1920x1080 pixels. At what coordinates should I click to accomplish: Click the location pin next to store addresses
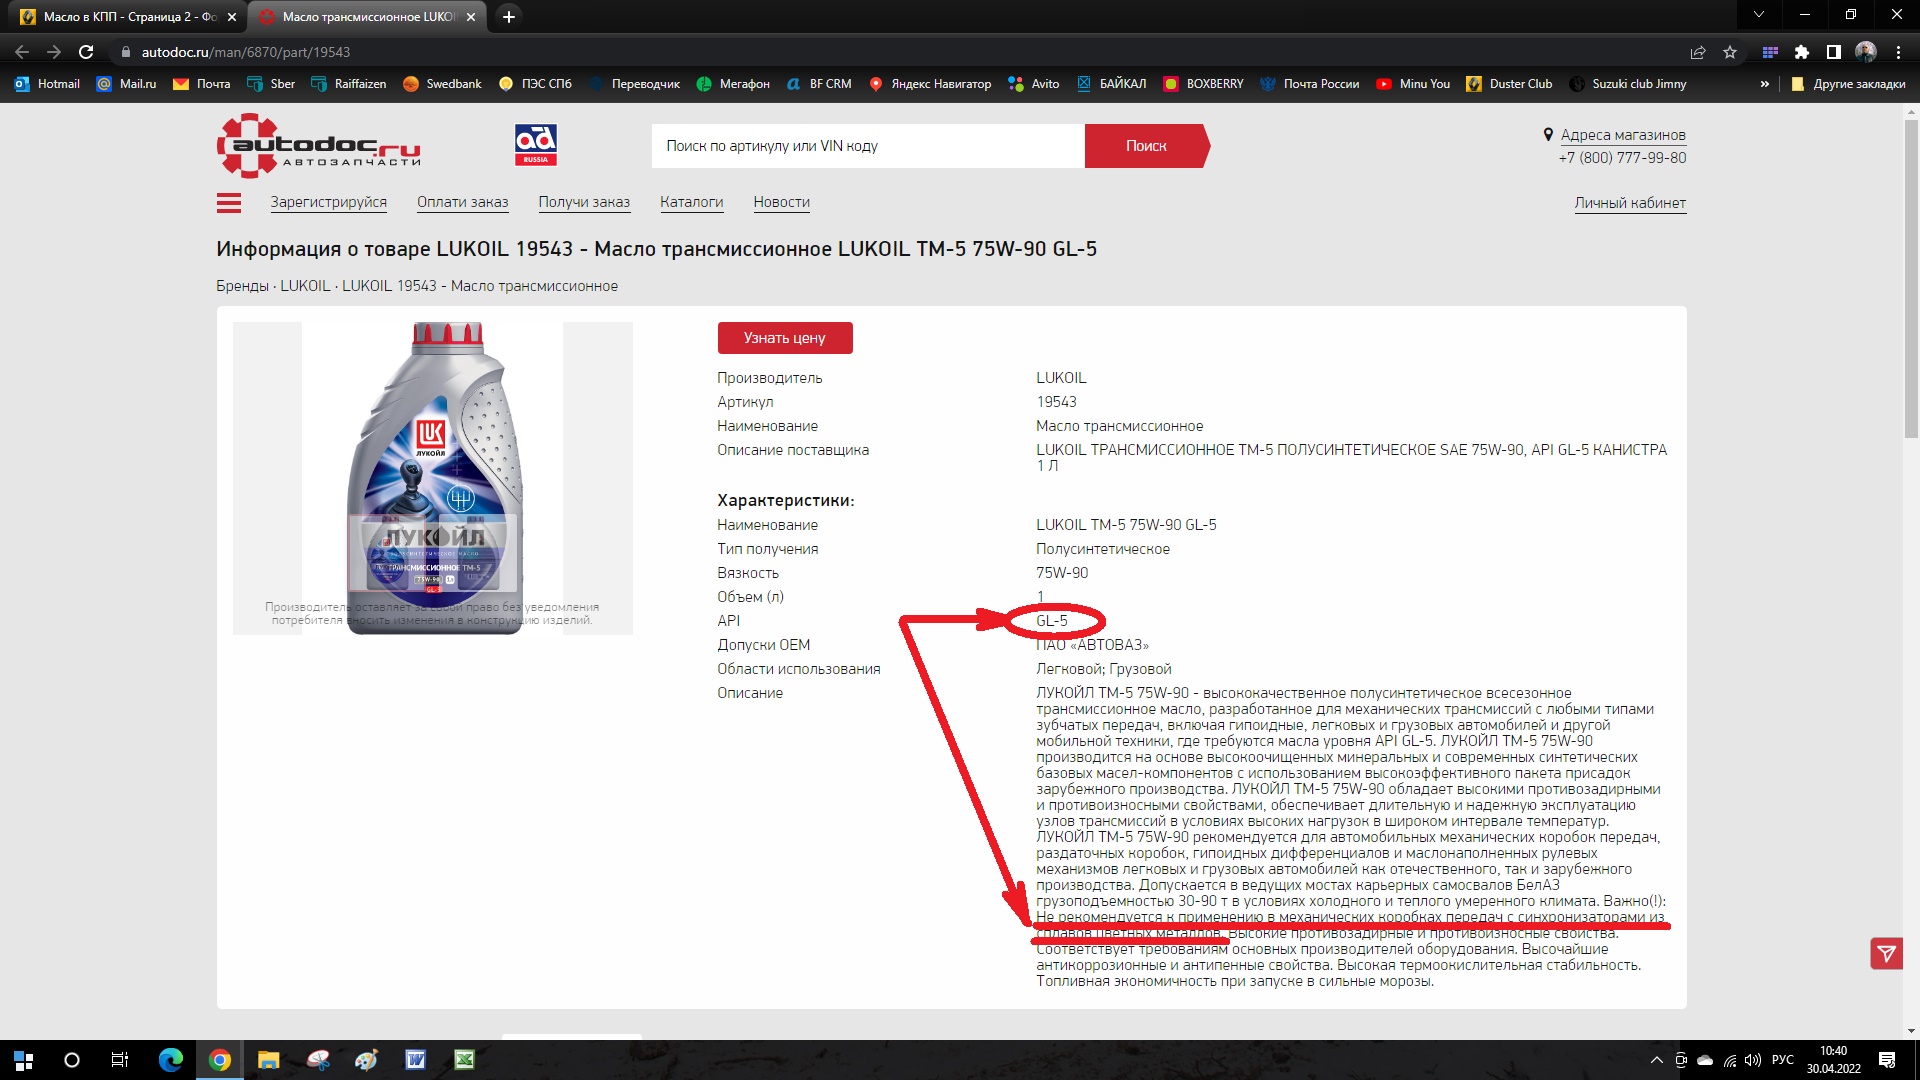(1548, 134)
